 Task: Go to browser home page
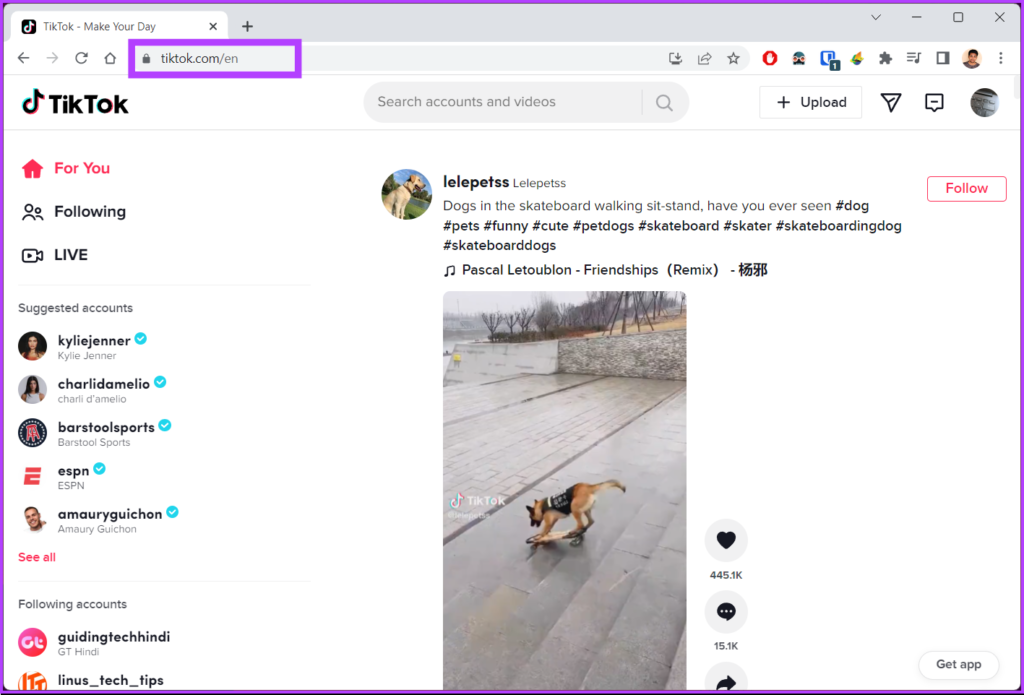coord(110,58)
